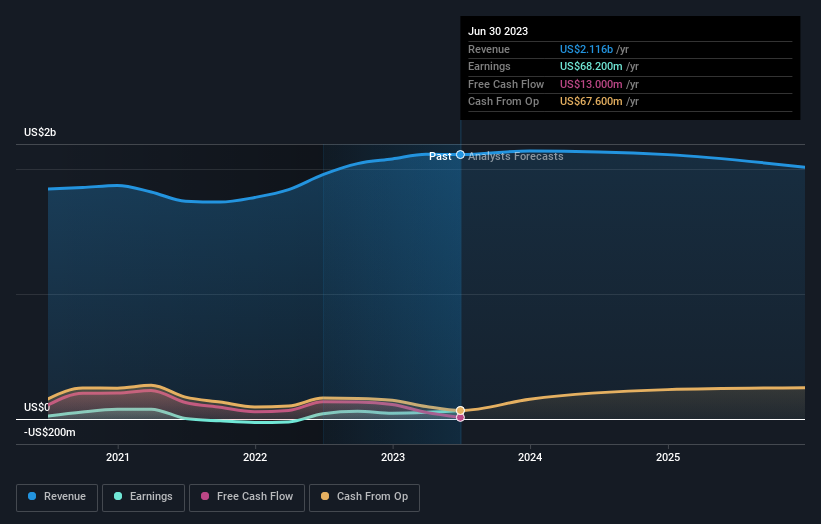
Task: Click the US$13.000m free cash flow value
Action: click(591, 84)
